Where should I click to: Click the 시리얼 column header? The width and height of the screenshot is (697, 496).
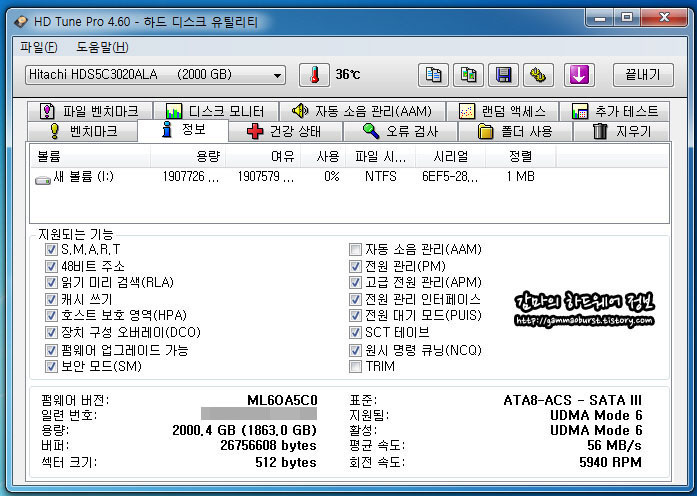click(x=451, y=156)
